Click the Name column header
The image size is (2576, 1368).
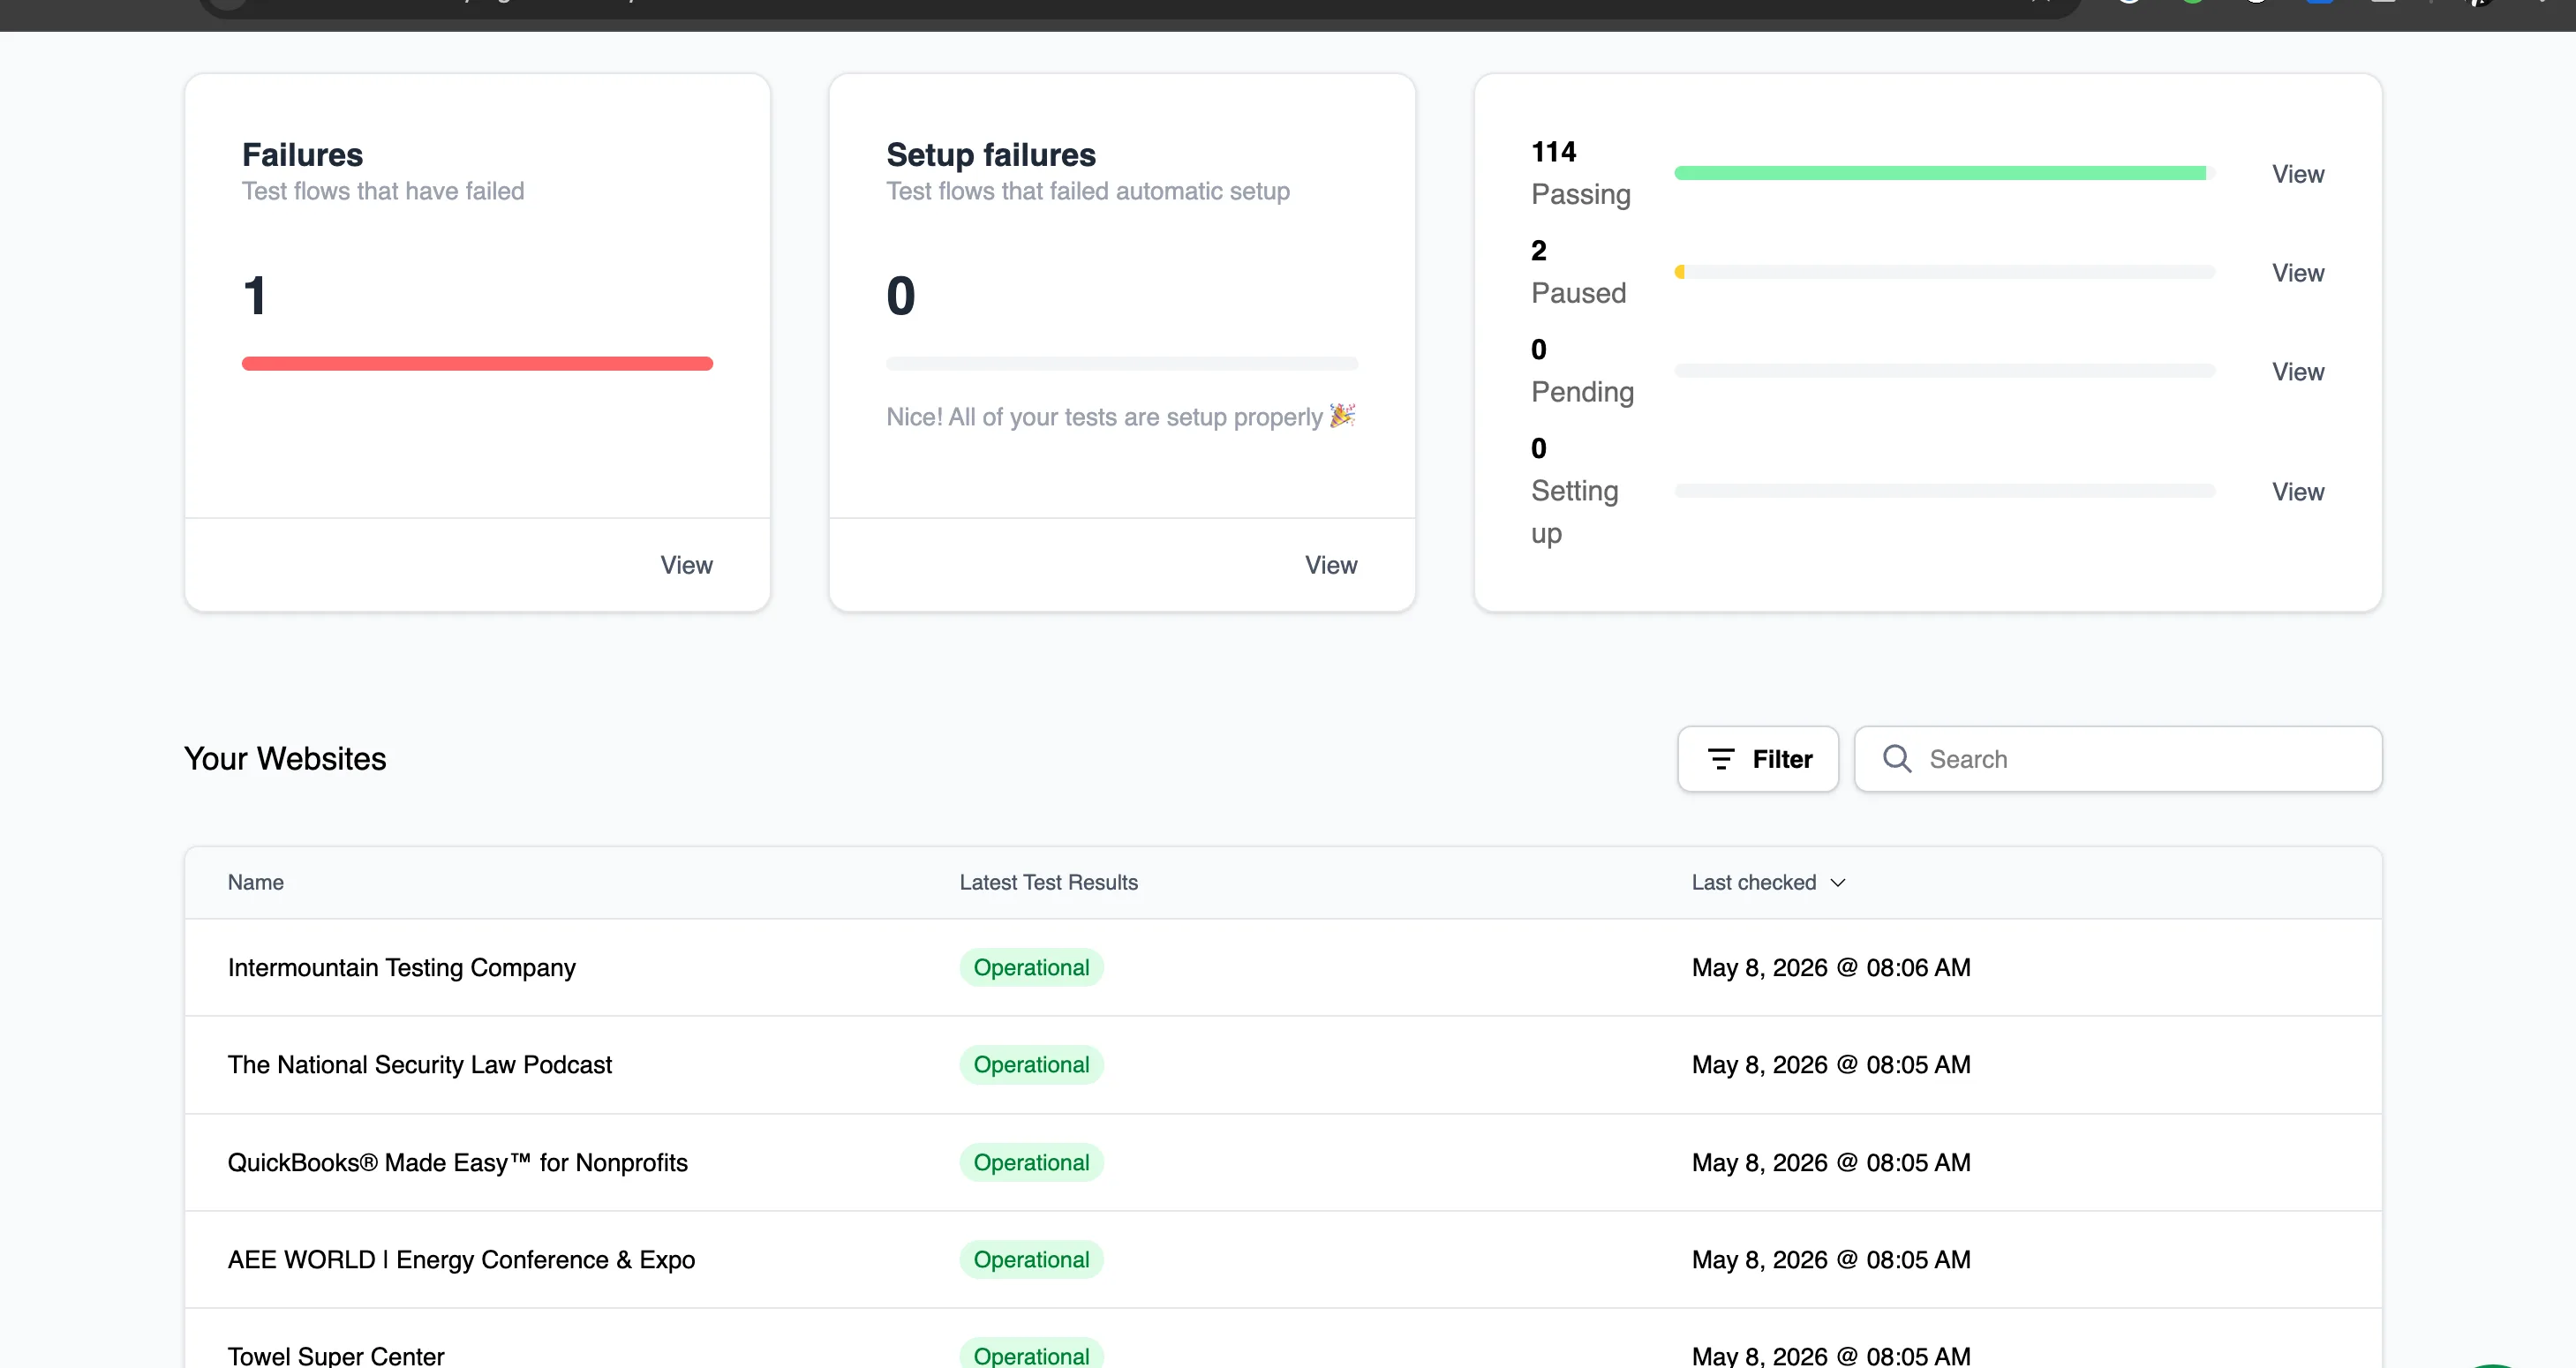(x=256, y=883)
